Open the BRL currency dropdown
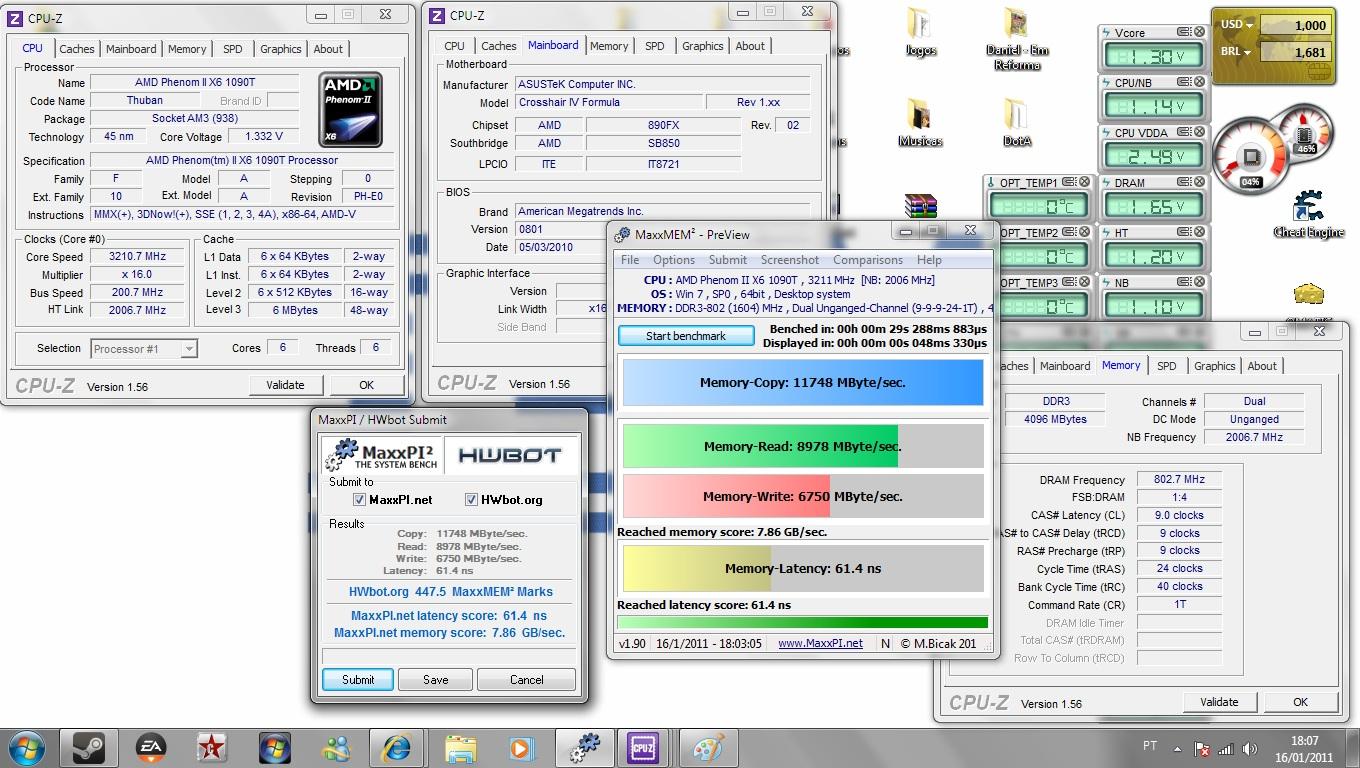 click(x=1237, y=52)
